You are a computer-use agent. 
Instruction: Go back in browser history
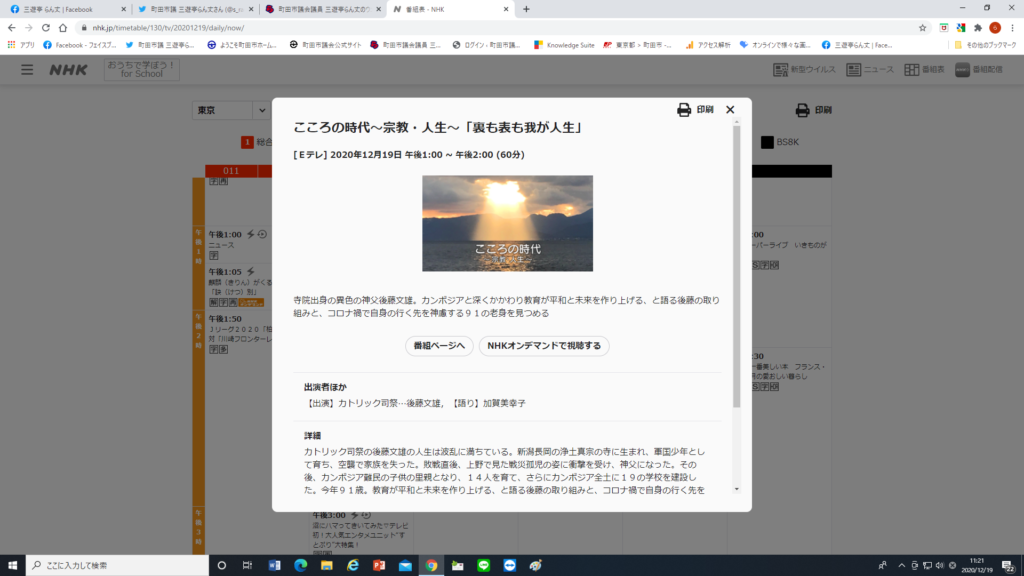pos(12,27)
